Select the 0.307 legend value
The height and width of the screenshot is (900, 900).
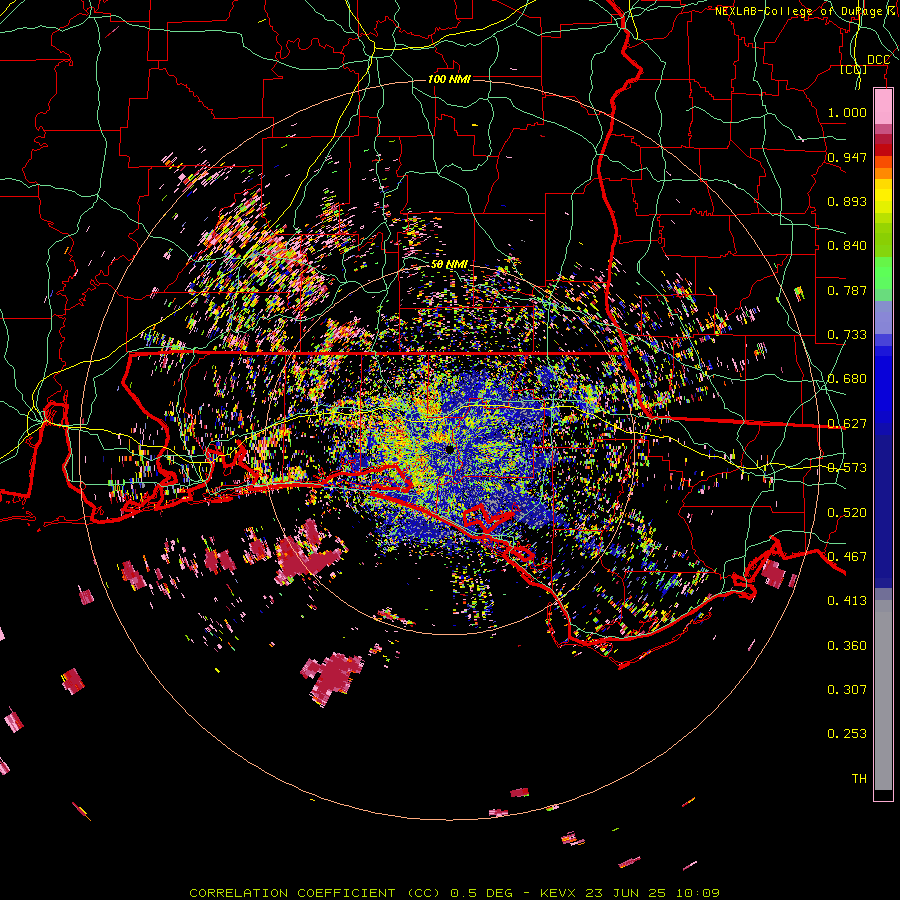point(847,690)
